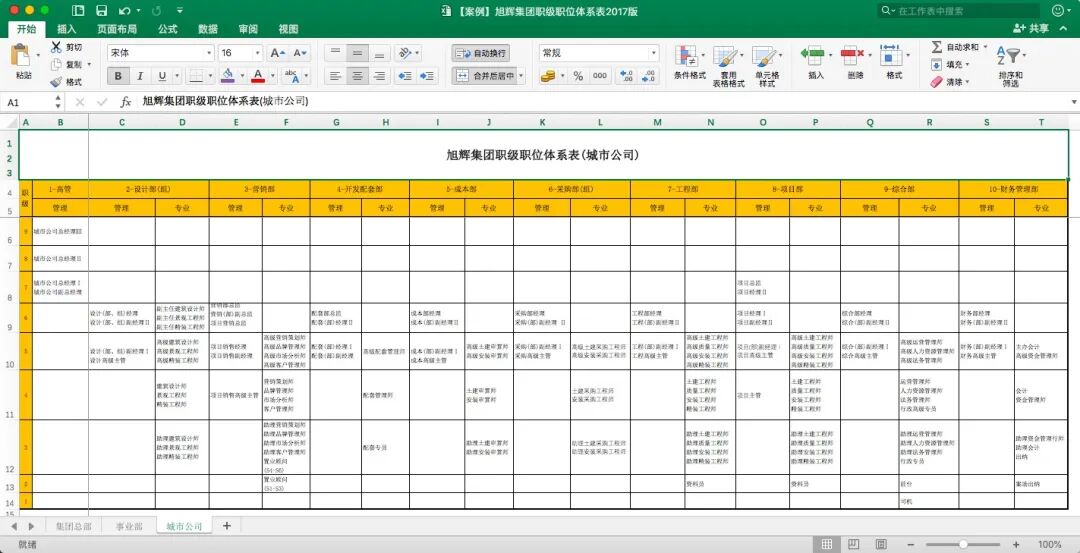Toggle Wrap Text (自动换行)
This screenshot has width=1080, height=553.
(481, 53)
